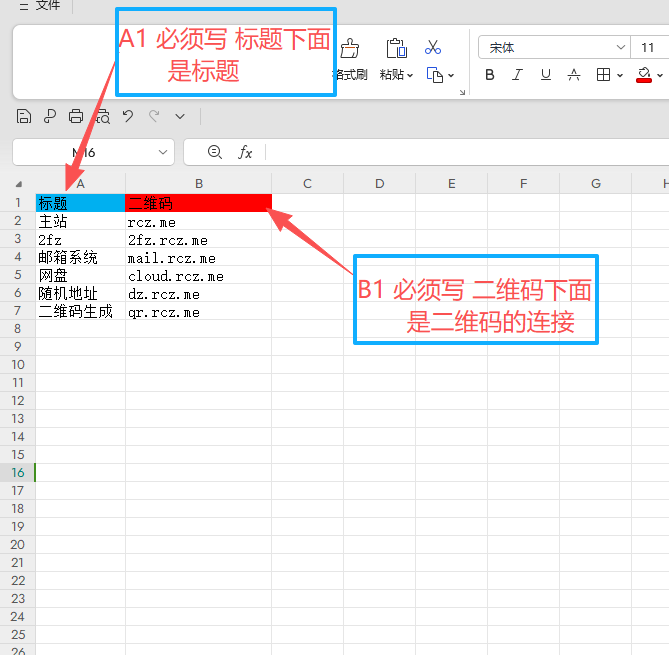This screenshot has width=669, height=655.
Task: Click the red header cell 二维码
Action: (198, 203)
